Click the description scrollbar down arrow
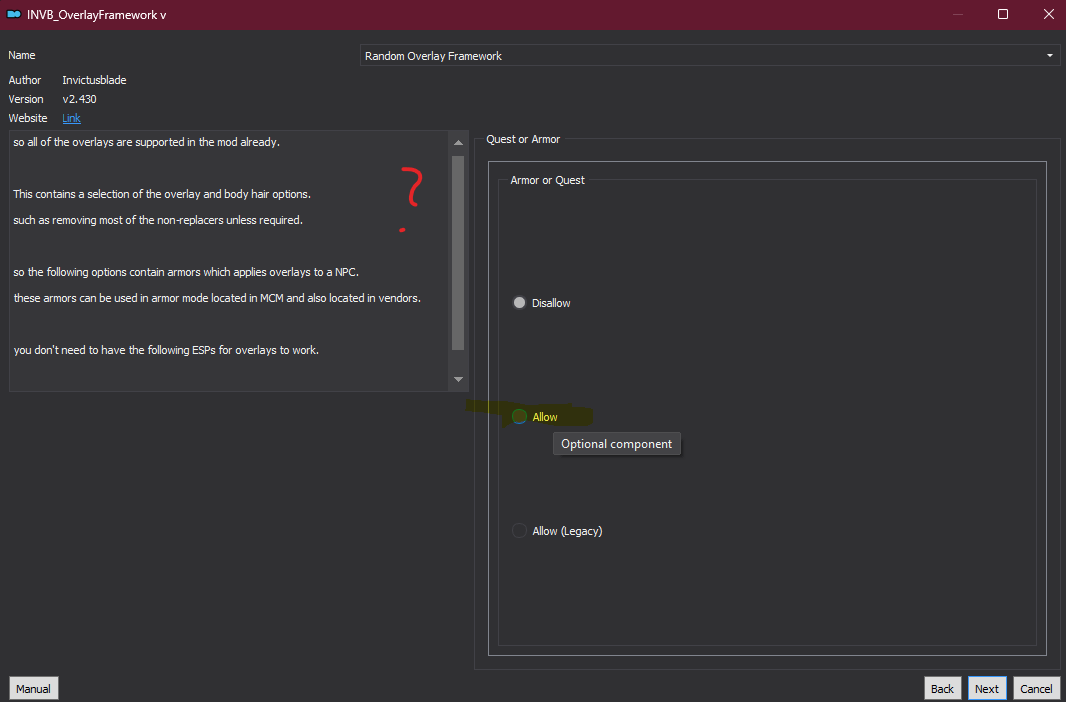This screenshot has width=1066, height=702. tap(458, 379)
